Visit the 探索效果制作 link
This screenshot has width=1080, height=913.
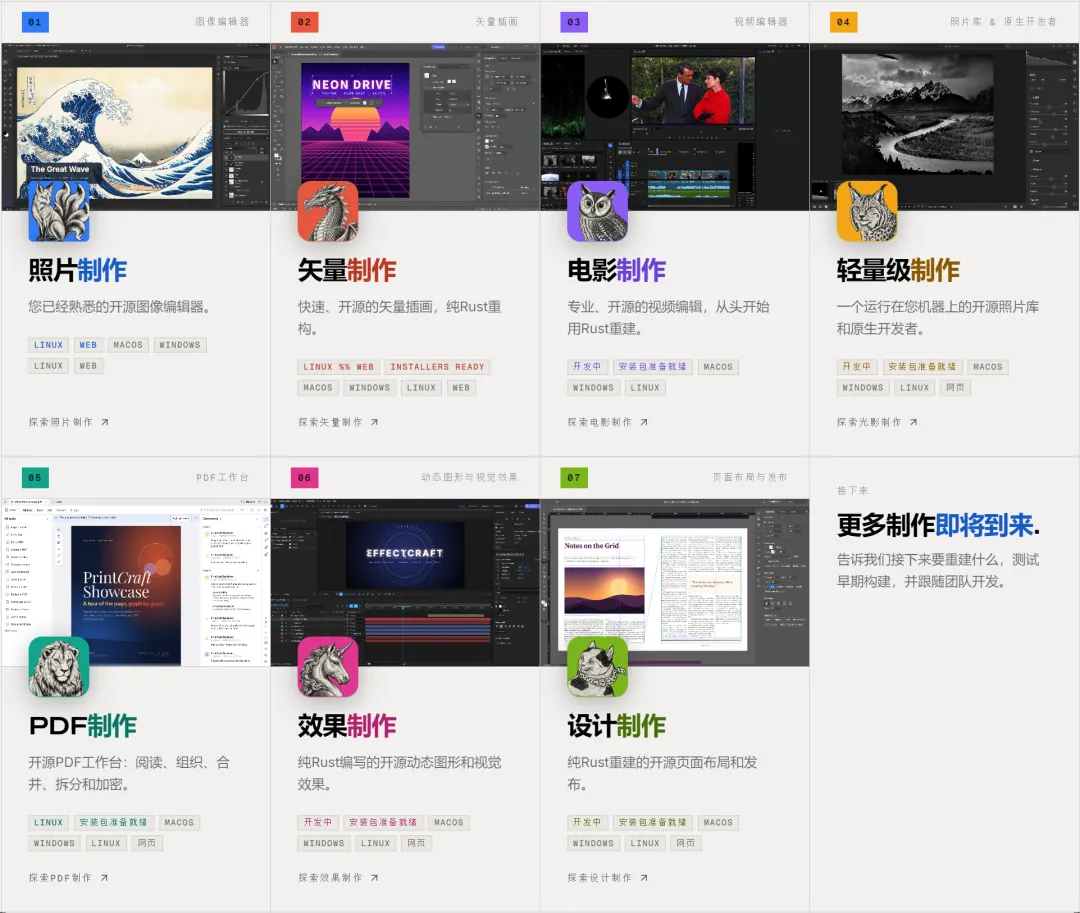338,878
